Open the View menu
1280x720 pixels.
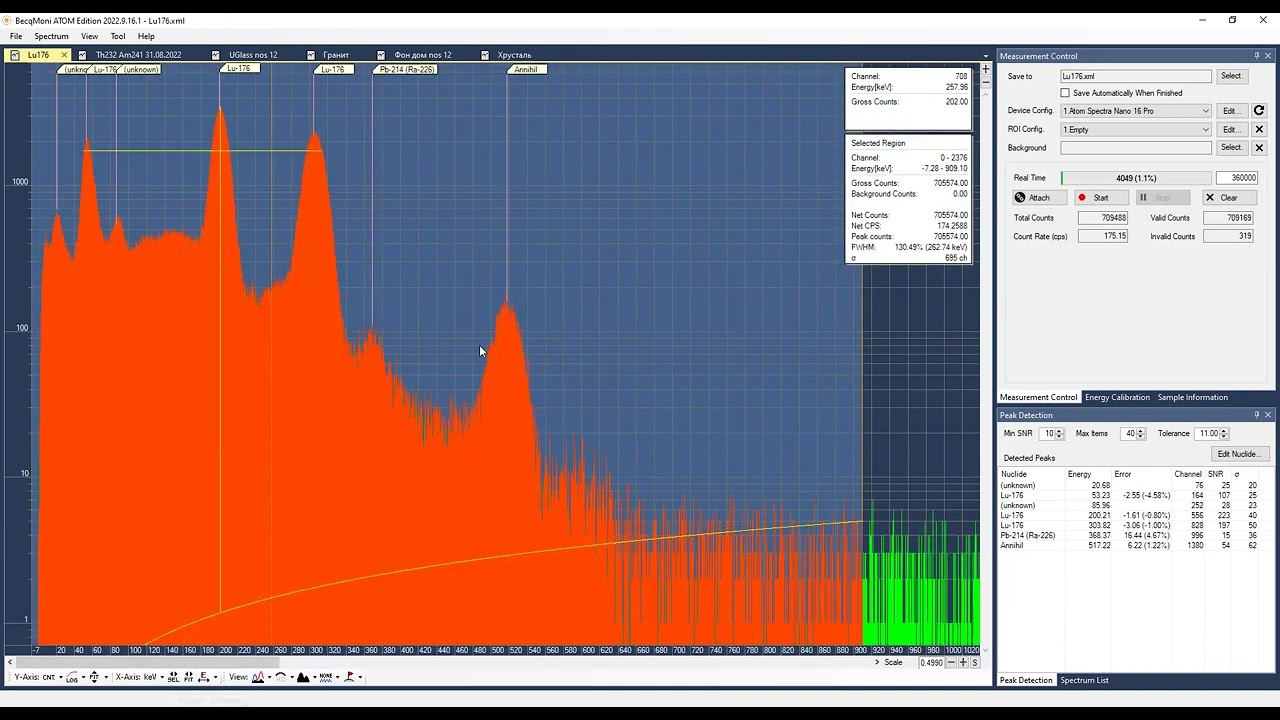click(89, 36)
